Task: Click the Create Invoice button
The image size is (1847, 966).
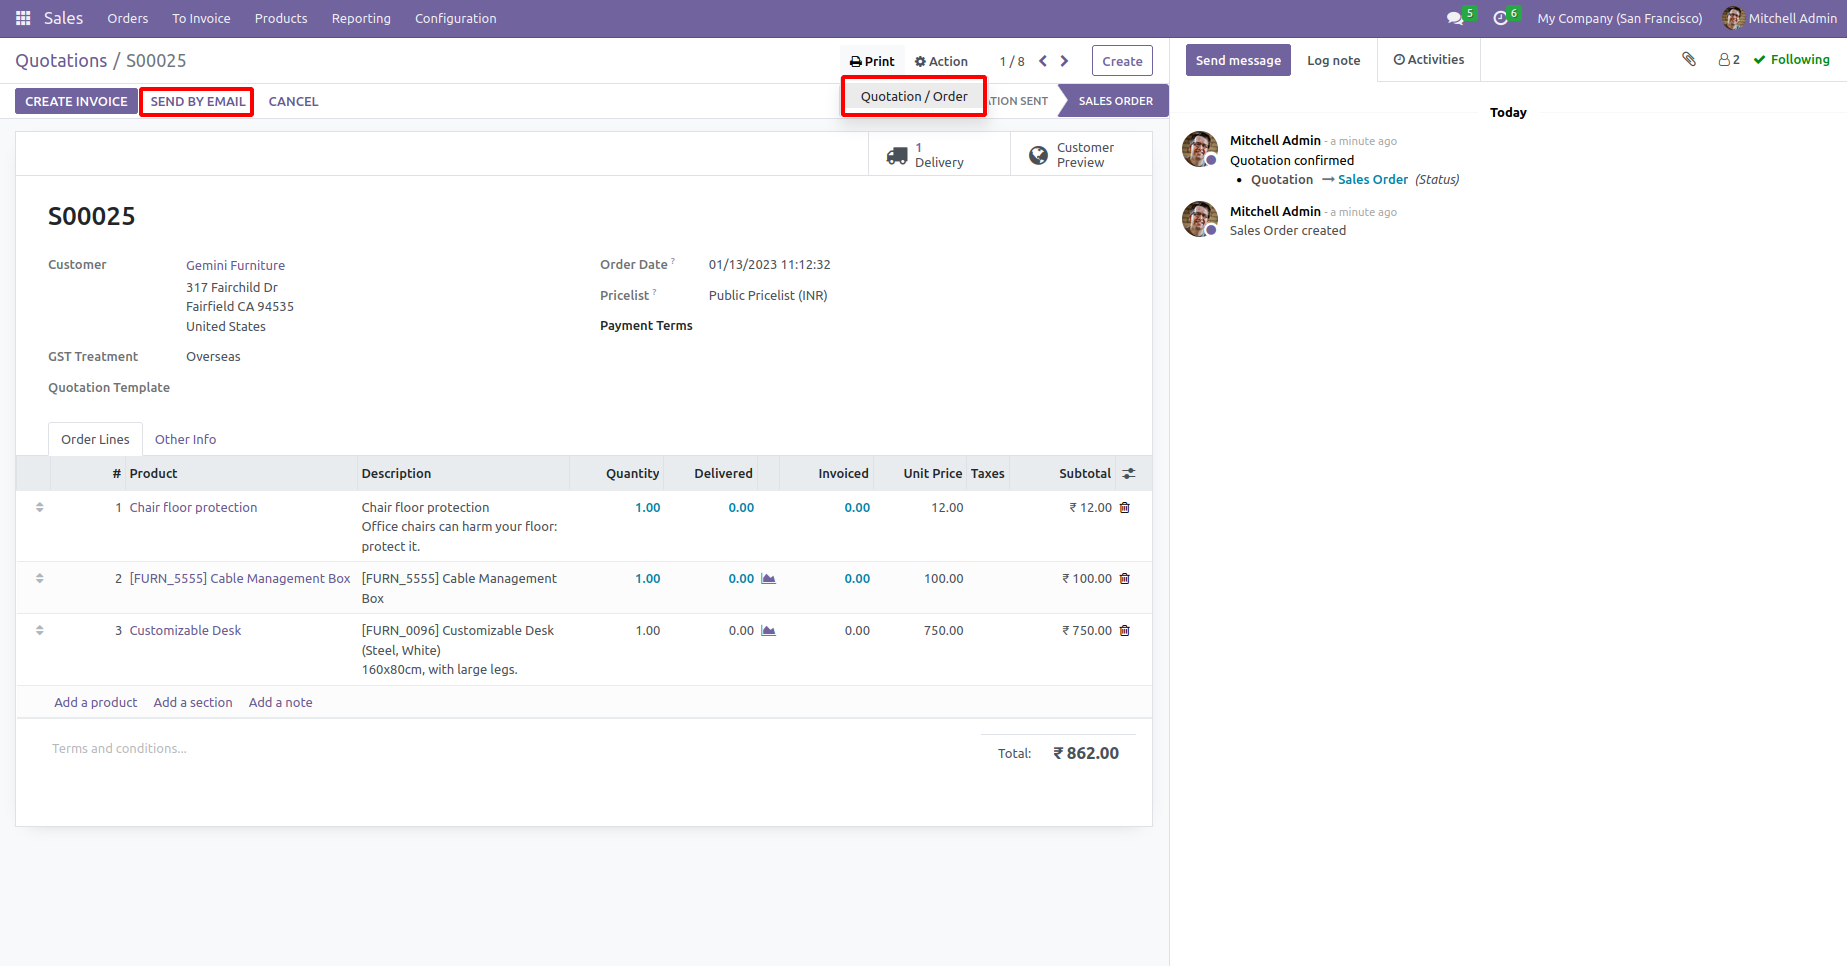Action: point(76,101)
